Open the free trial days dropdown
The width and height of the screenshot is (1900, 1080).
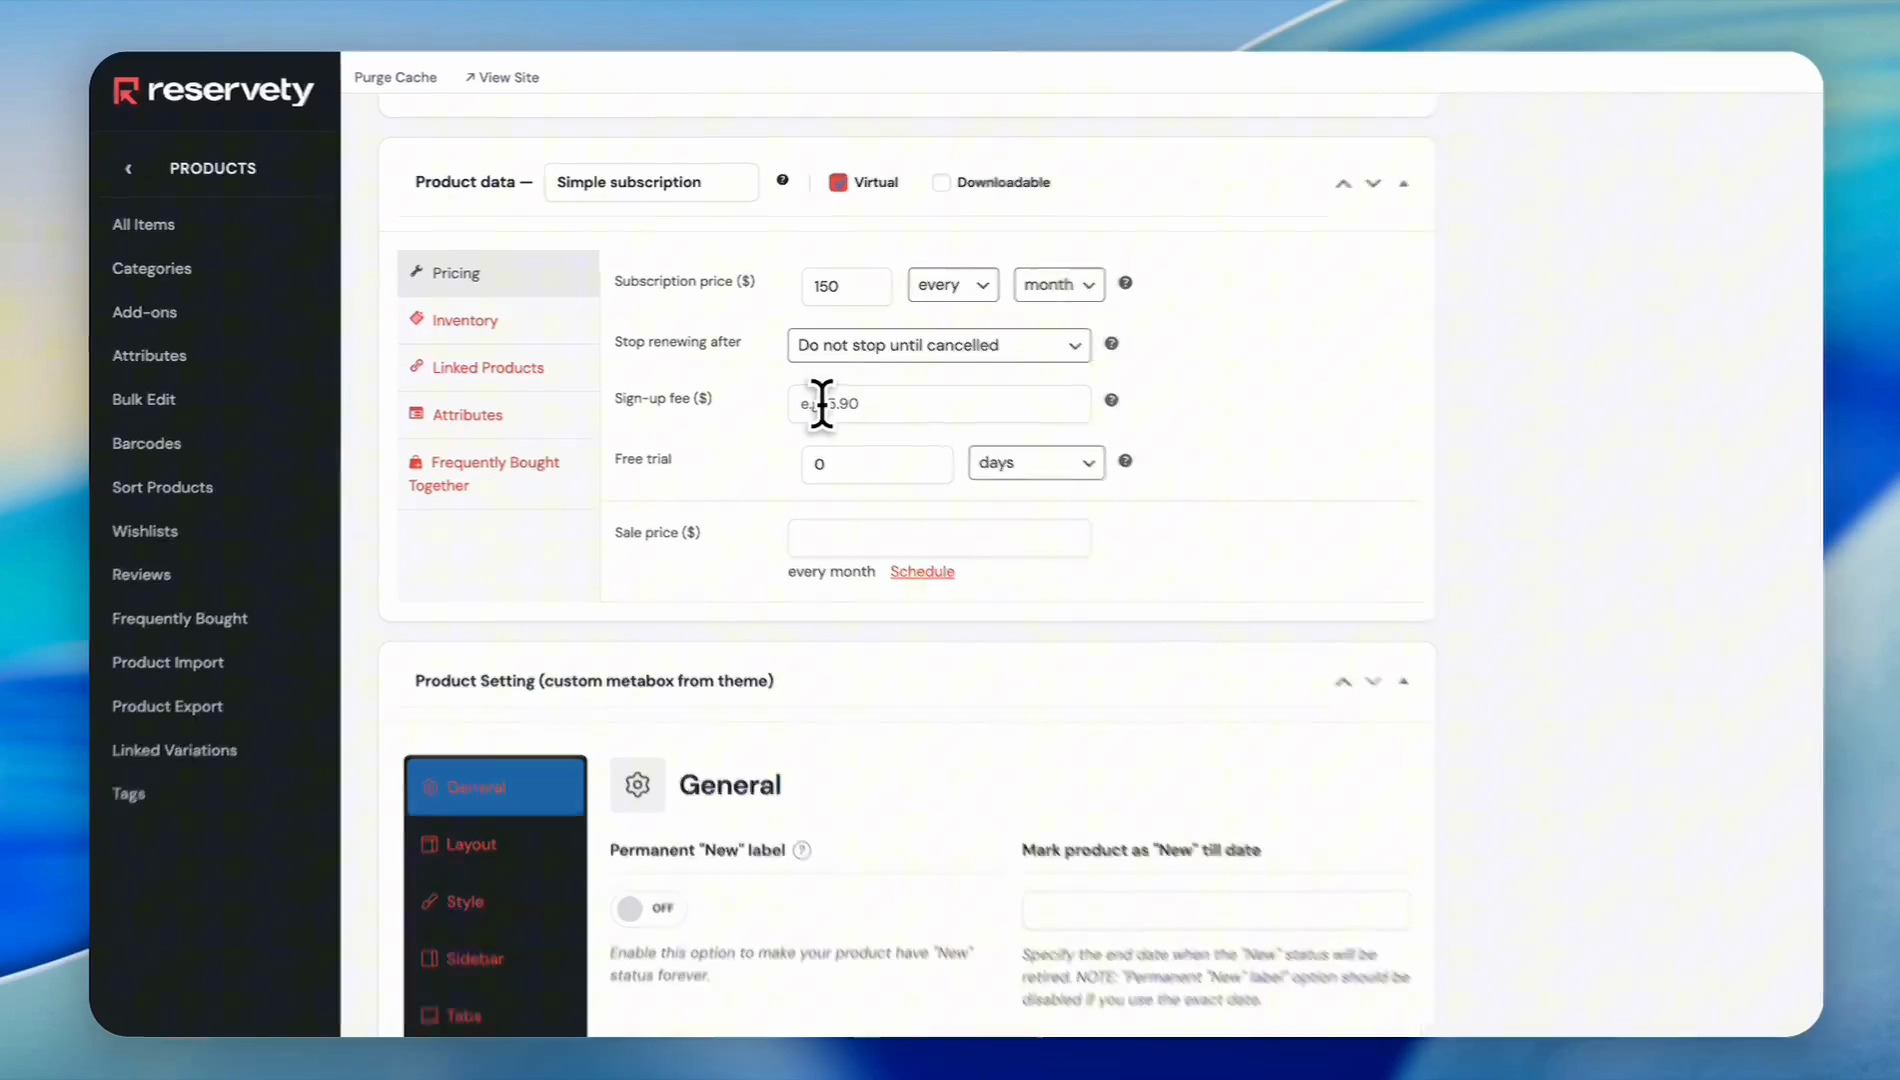point(1035,464)
